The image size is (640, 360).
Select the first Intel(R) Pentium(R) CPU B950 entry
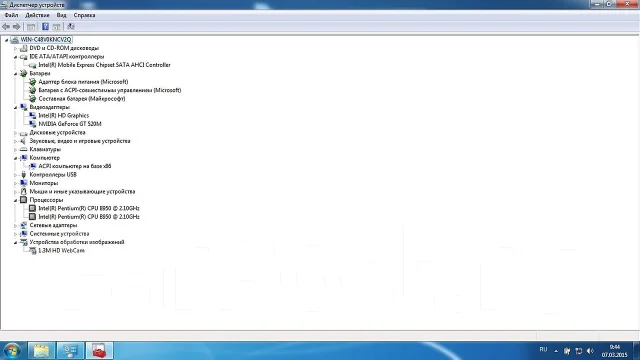(89, 209)
